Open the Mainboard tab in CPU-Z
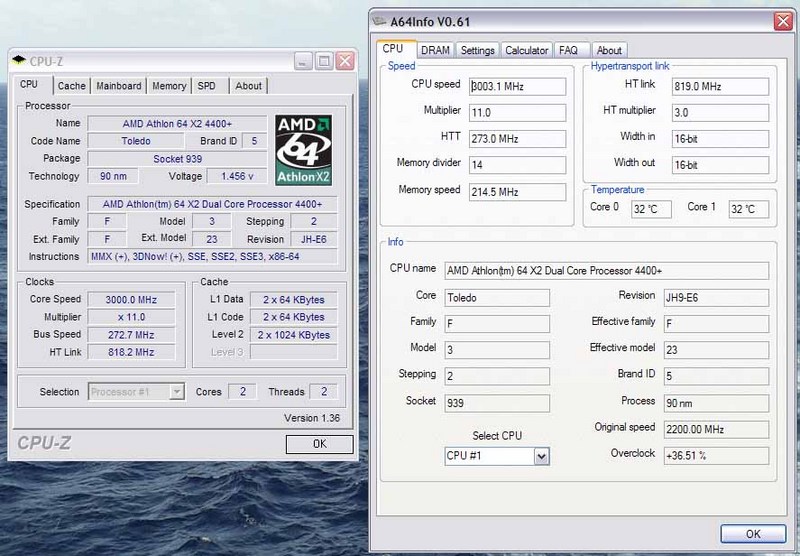This screenshot has height=556, width=800. (119, 86)
